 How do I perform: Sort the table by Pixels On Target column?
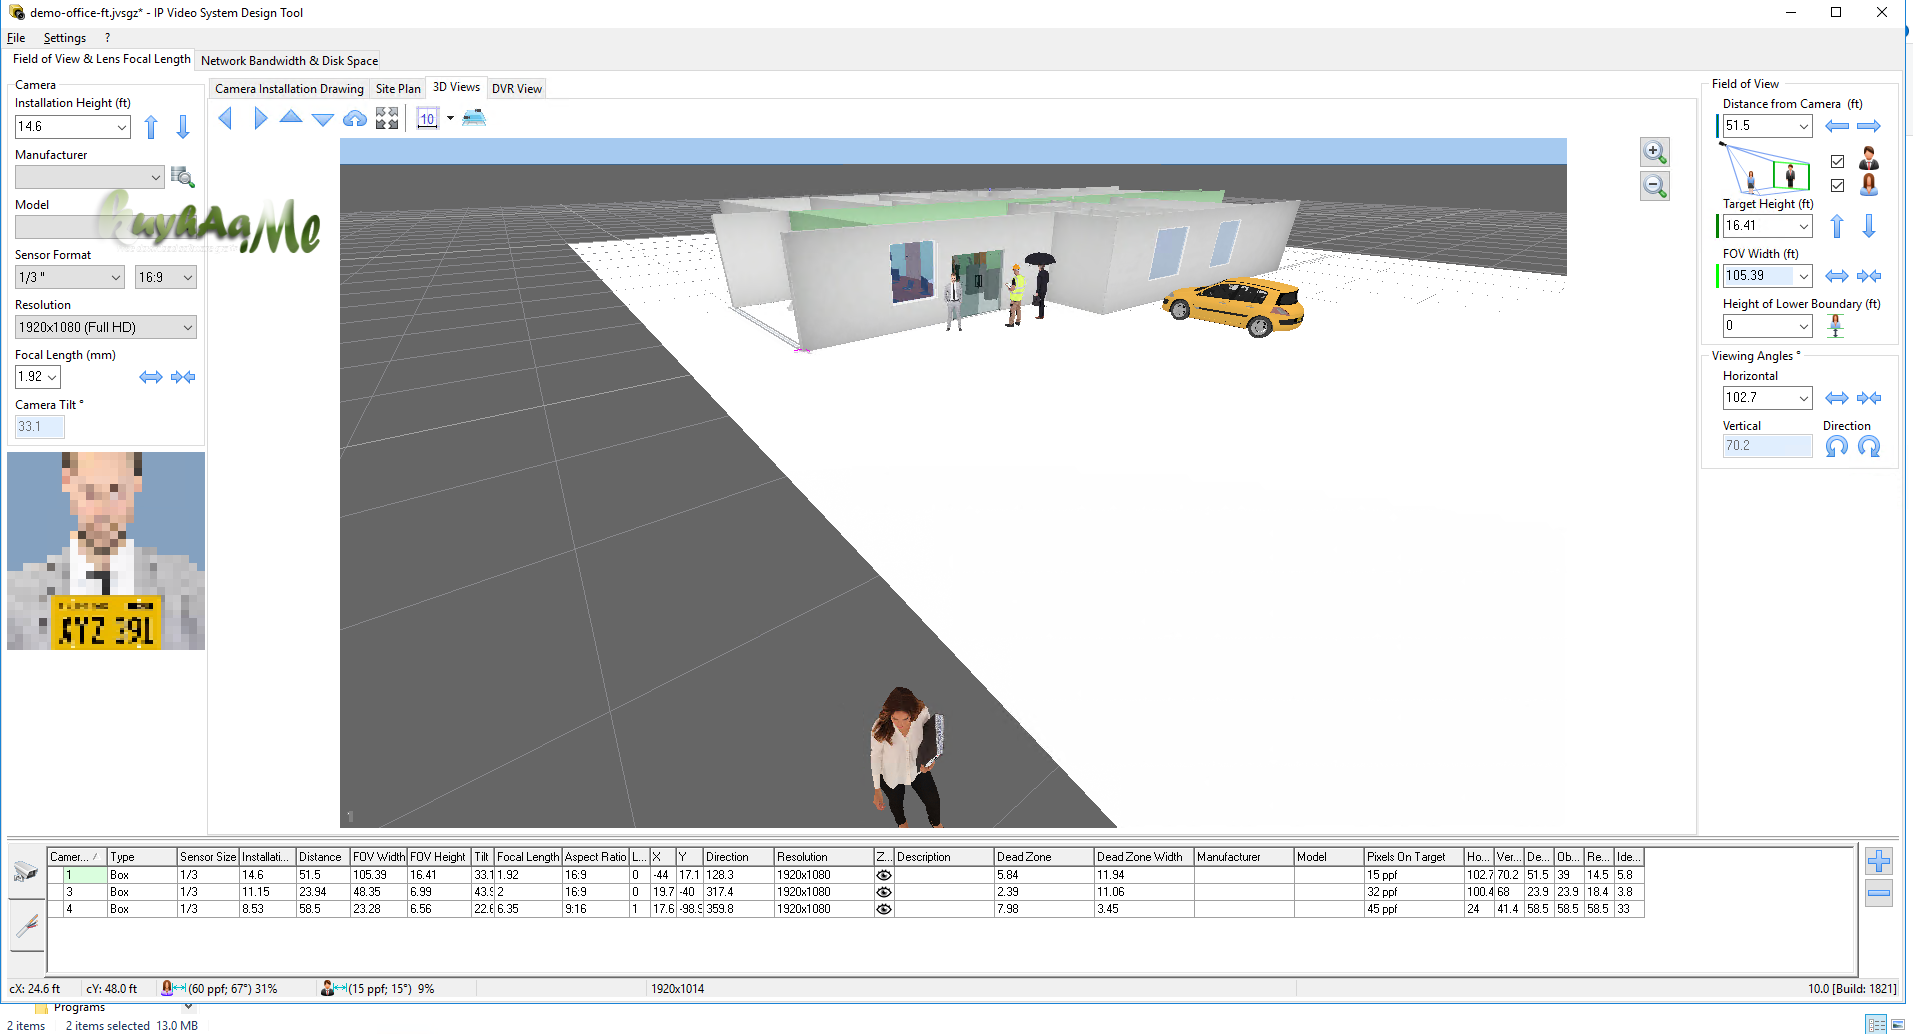tap(1414, 857)
